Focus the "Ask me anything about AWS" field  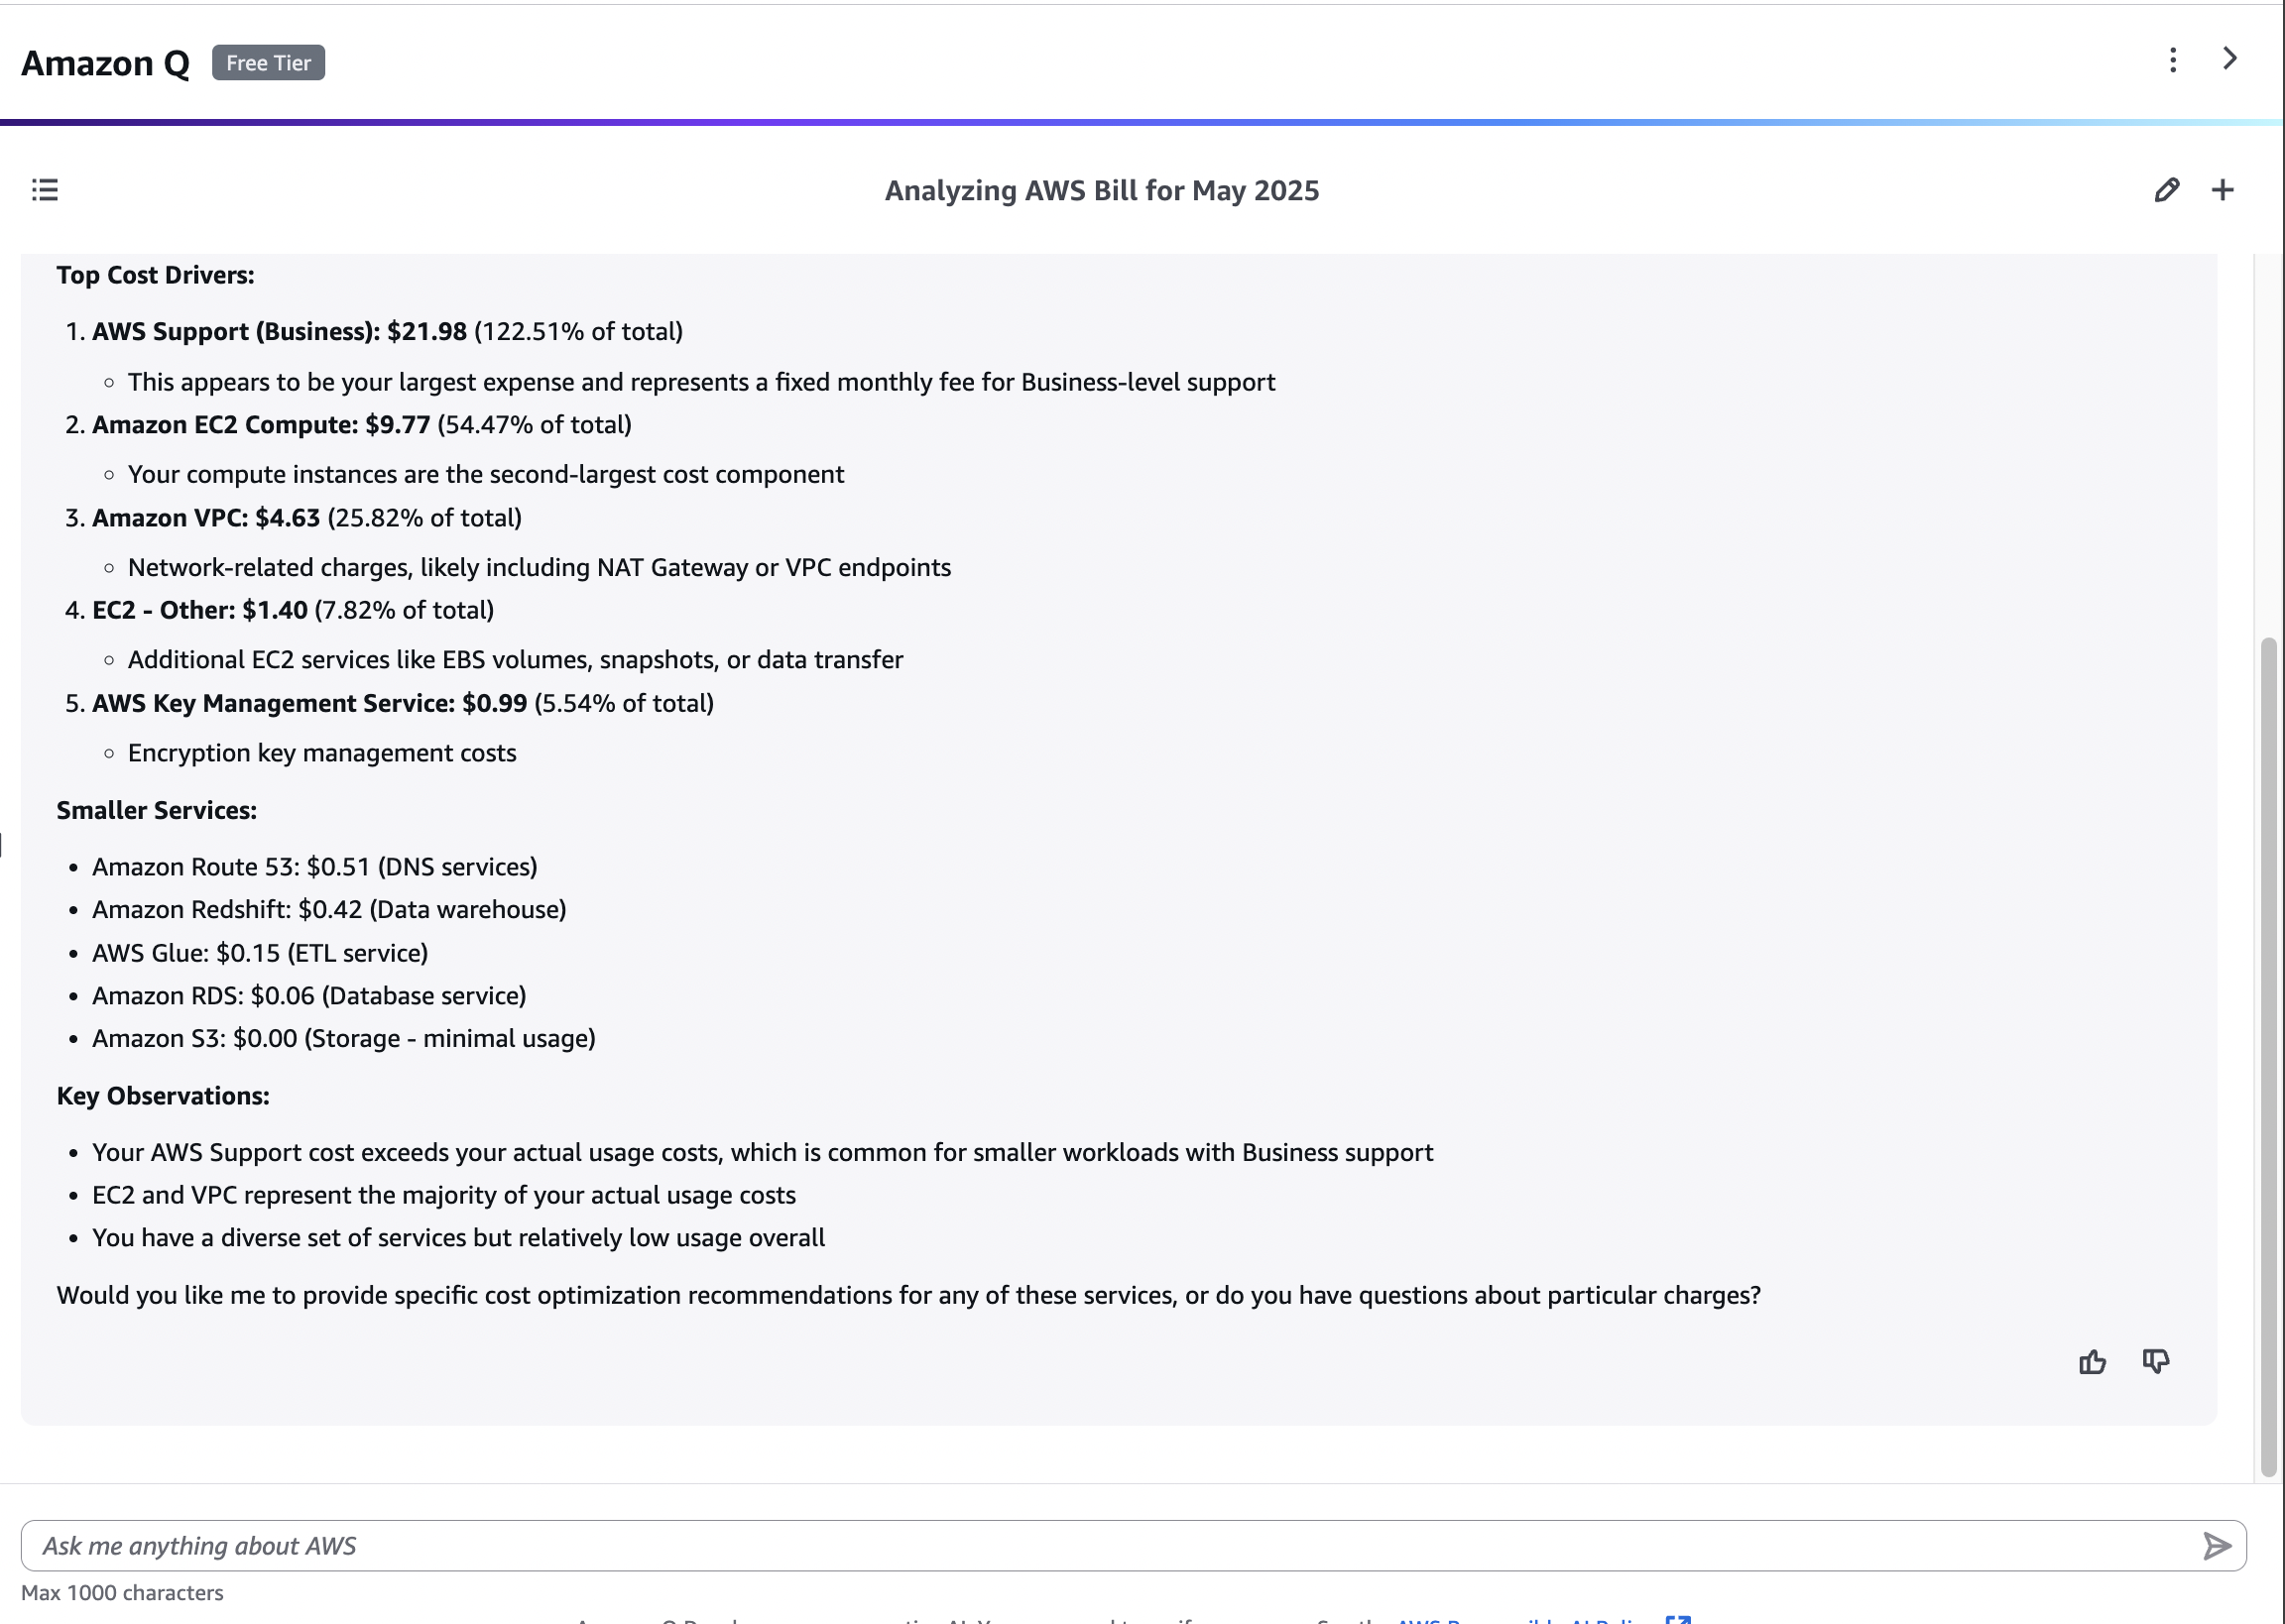click(x=1100, y=1546)
